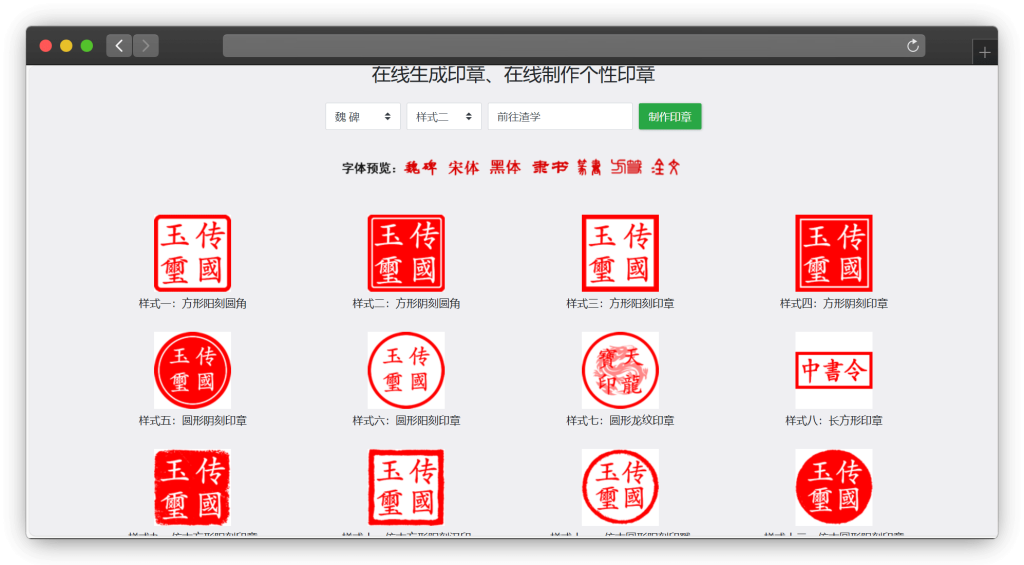Image resolution: width=1024 pixels, height=565 pixels.
Task: Click the rough-edged solid round antique seal
Action: tap(833, 487)
